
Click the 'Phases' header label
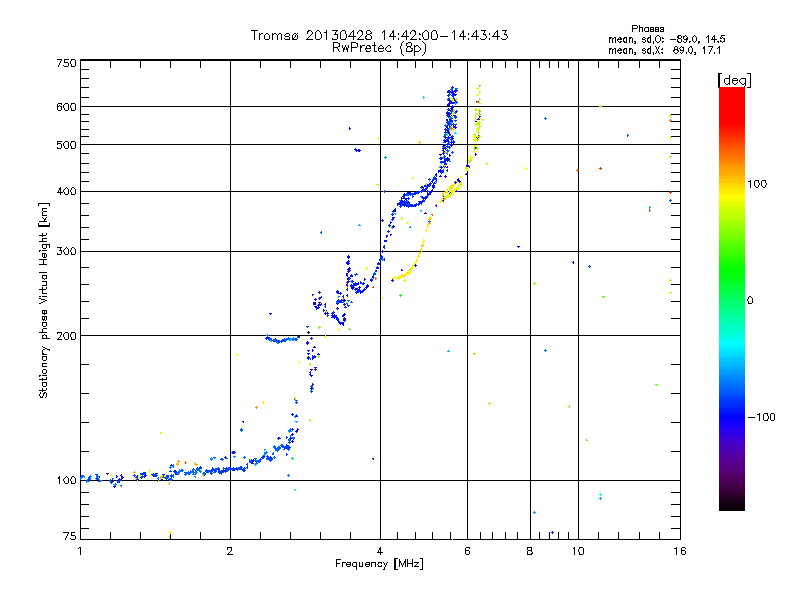(x=647, y=29)
